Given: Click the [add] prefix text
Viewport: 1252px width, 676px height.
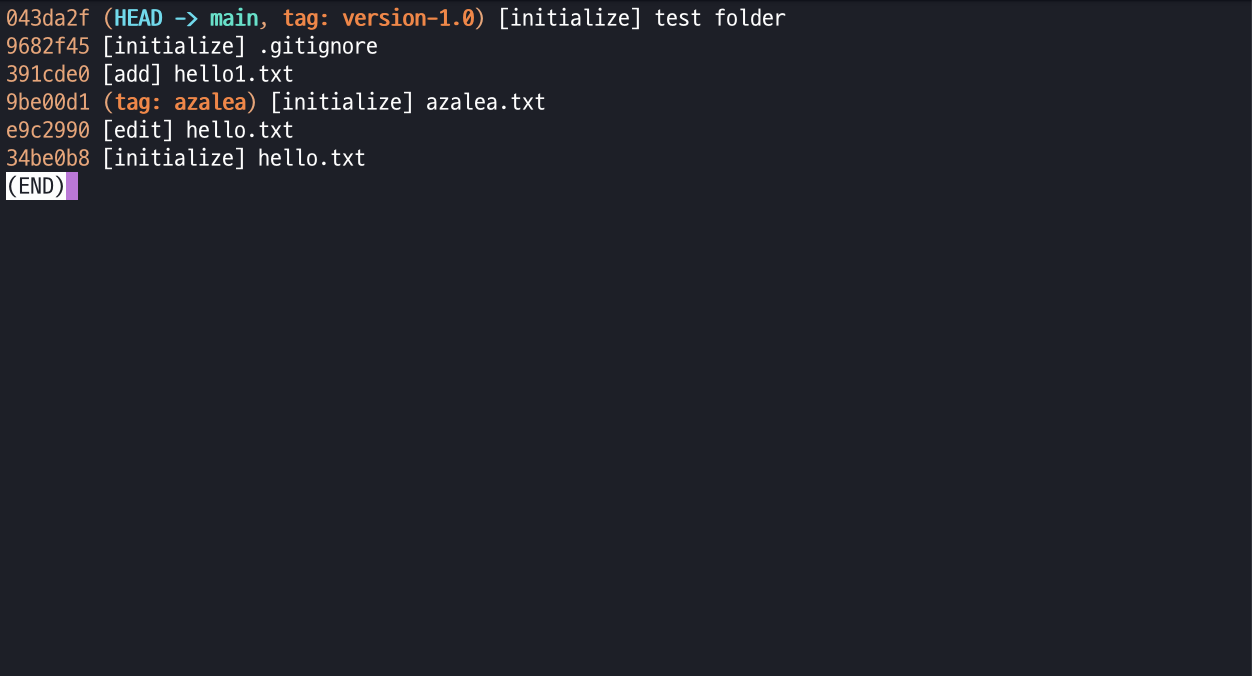Looking at the screenshot, I should [x=132, y=74].
